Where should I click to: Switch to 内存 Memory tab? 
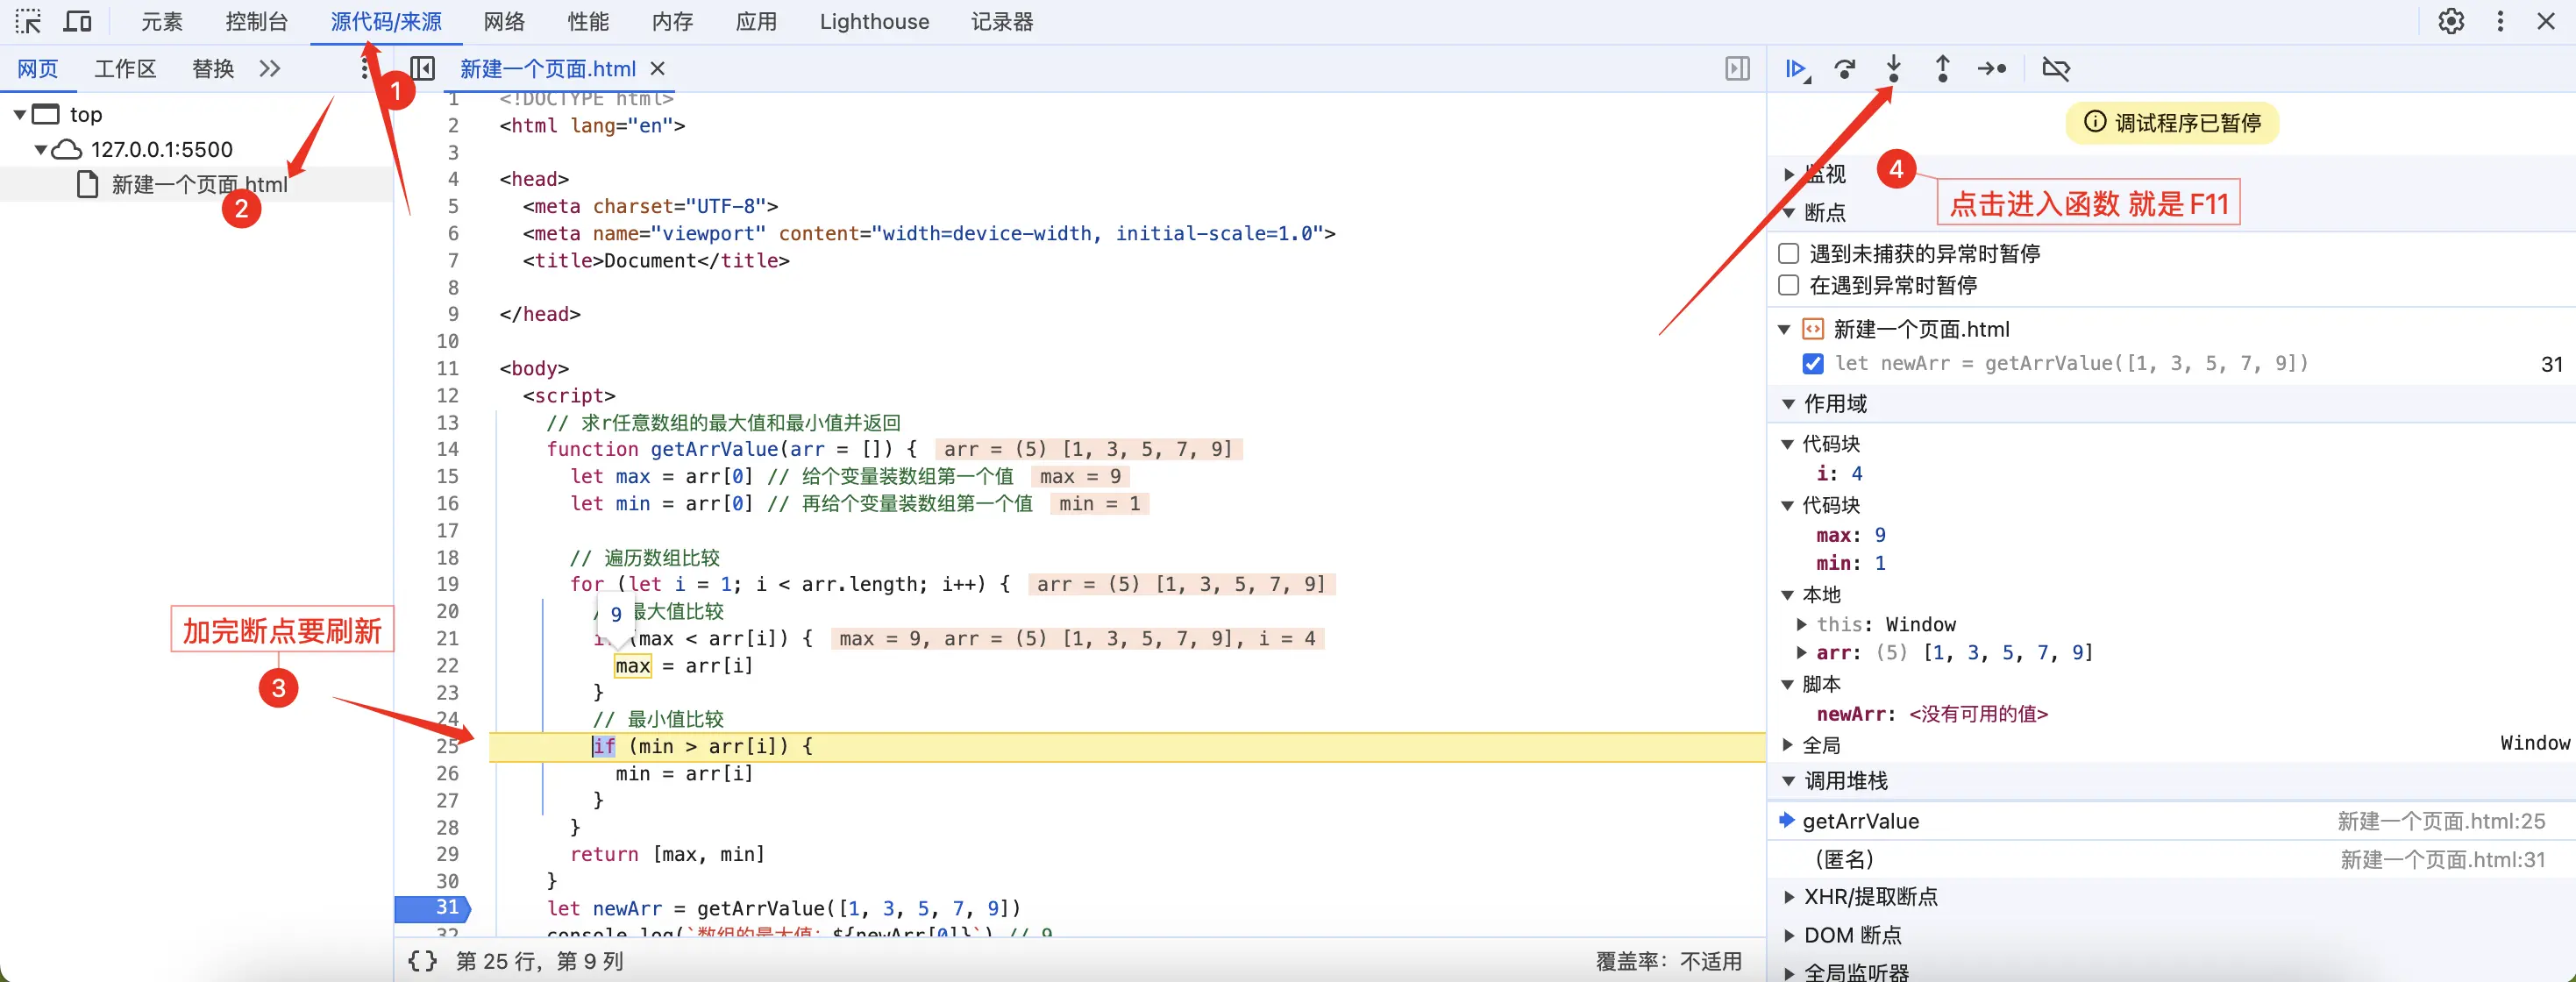(672, 21)
